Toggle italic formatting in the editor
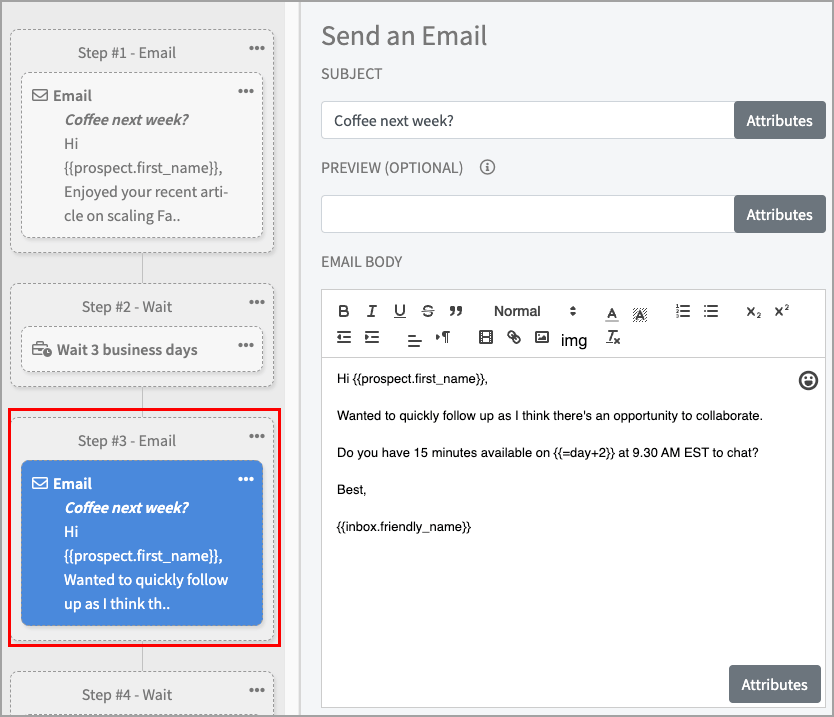This screenshot has height=717, width=834. tap(372, 311)
